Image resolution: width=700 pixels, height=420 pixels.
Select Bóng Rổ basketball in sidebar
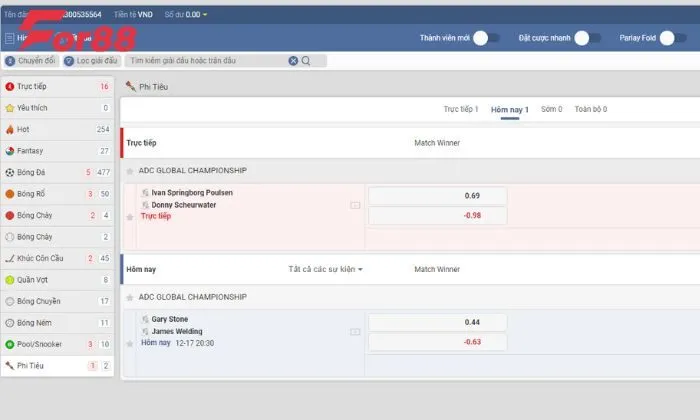35,194
